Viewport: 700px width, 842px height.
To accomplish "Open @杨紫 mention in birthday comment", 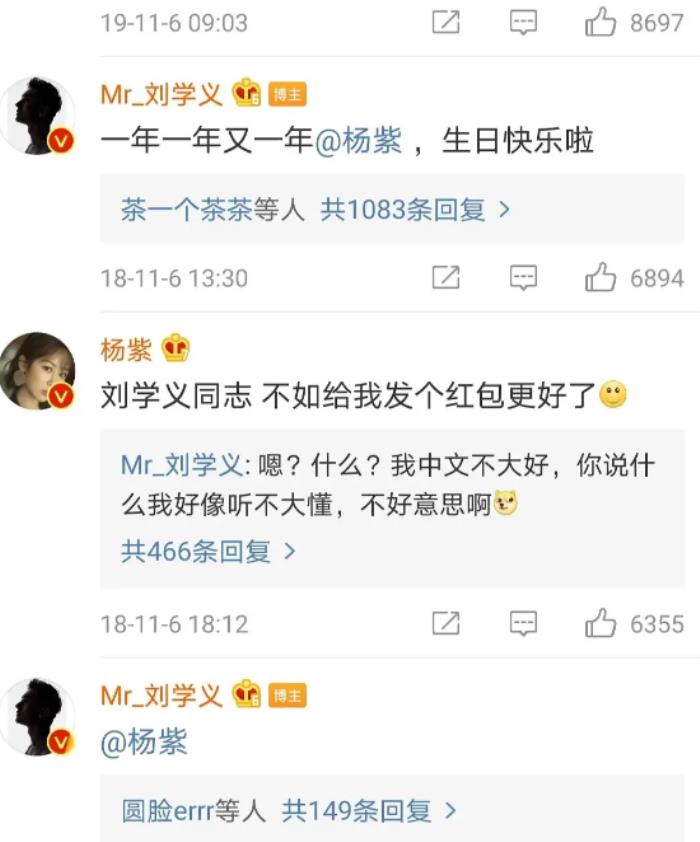I will point(358,141).
